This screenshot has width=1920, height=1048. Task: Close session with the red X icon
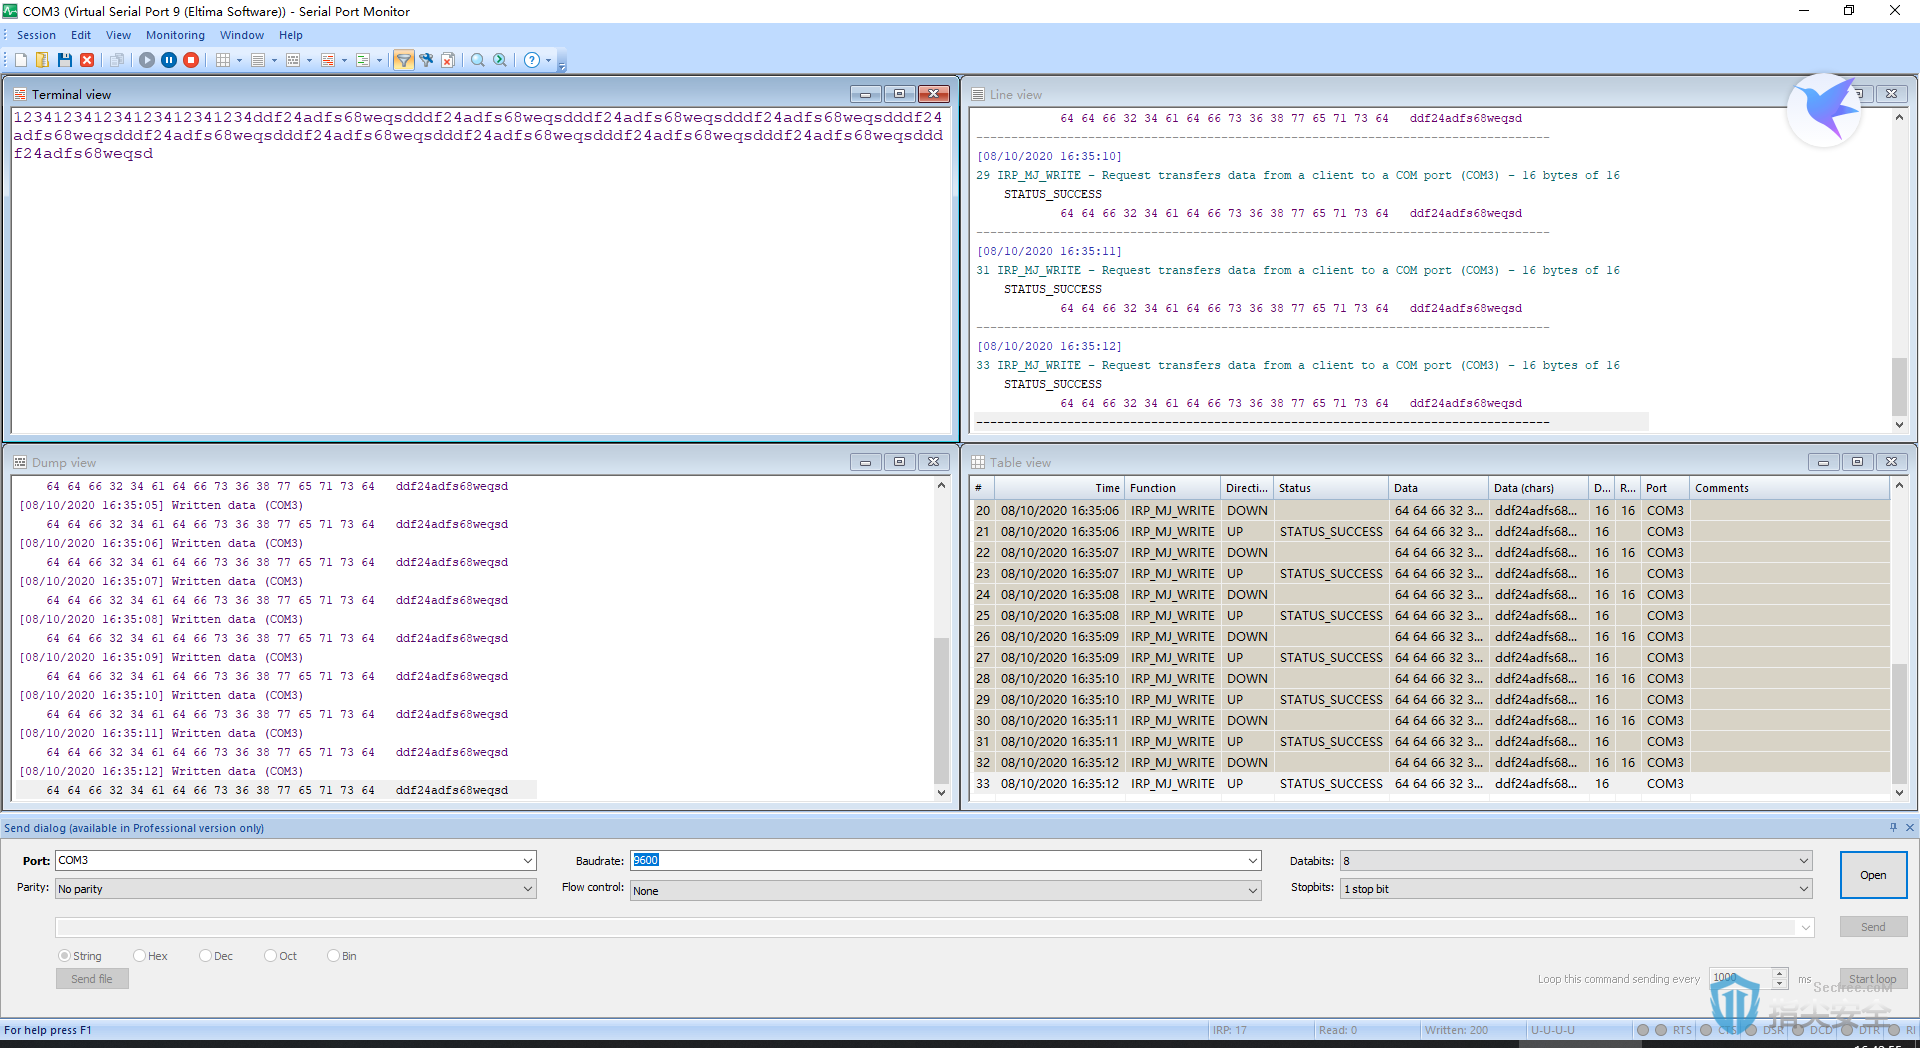pos(87,60)
